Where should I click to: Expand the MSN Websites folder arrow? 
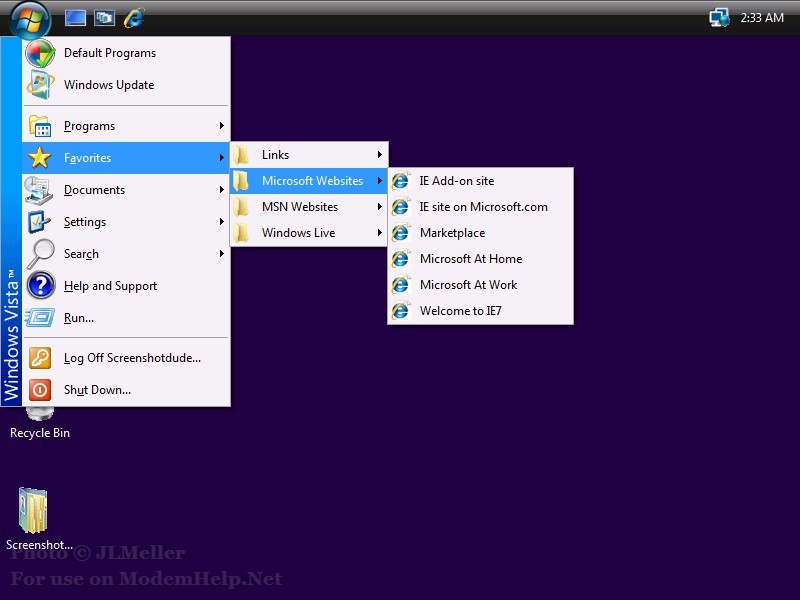380,207
